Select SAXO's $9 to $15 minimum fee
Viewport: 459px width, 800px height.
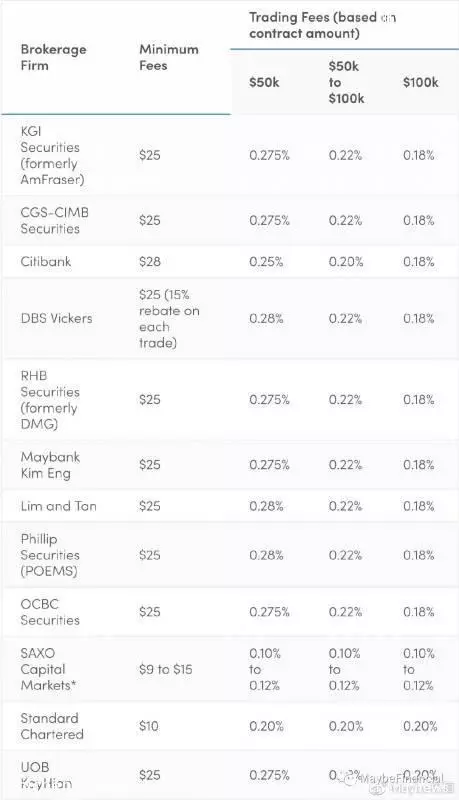(x=165, y=669)
